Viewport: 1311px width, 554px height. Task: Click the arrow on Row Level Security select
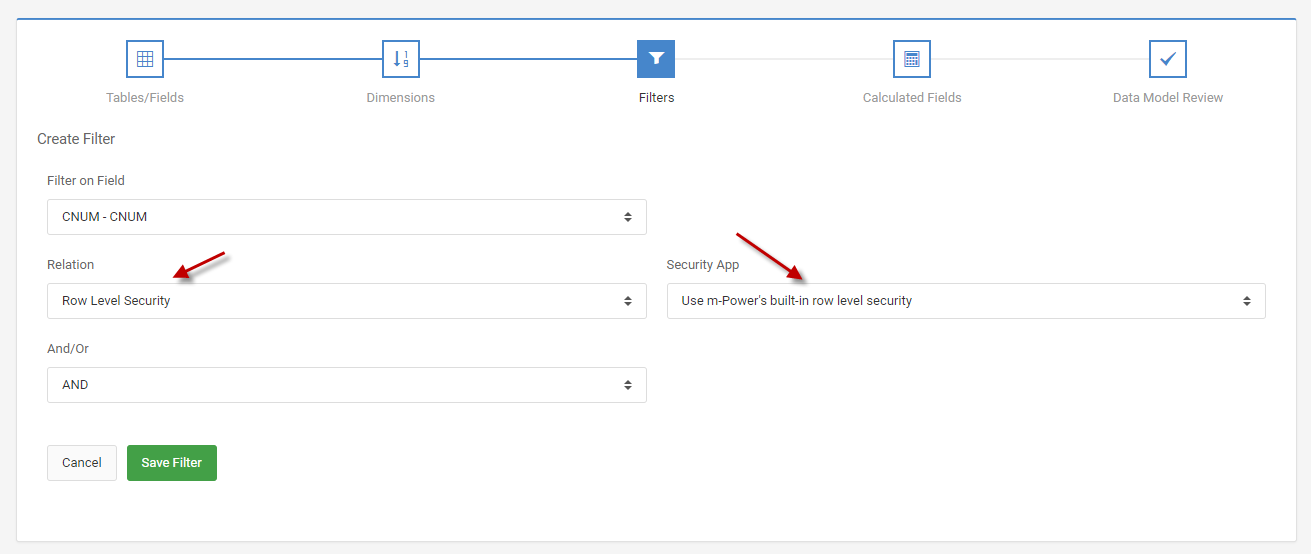tap(628, 301)
